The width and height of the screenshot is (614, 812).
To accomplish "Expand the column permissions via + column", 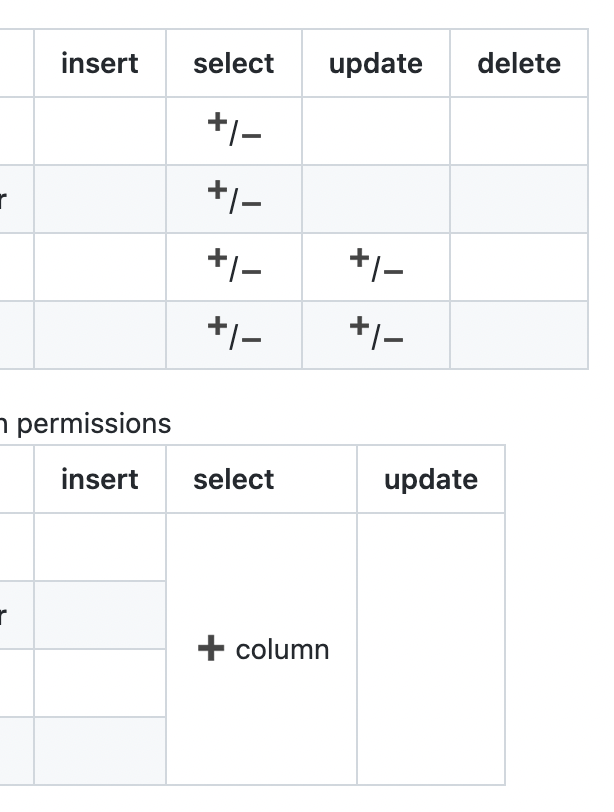I will coord(261,649).
